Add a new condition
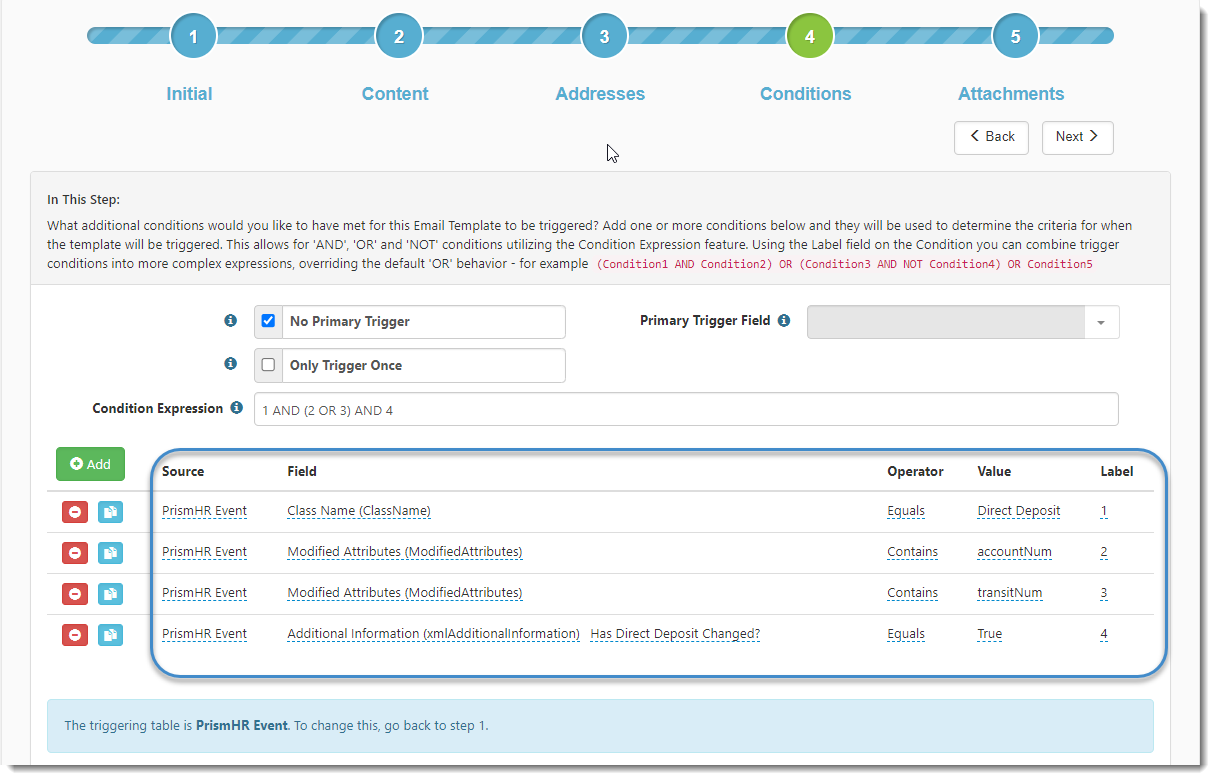1215x780 pixels. click(x=90, y=464)
